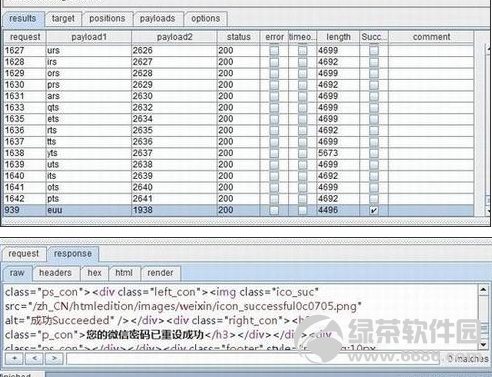Sort by the error column header
The image size is (492, 377).
[x=274, y=37]
